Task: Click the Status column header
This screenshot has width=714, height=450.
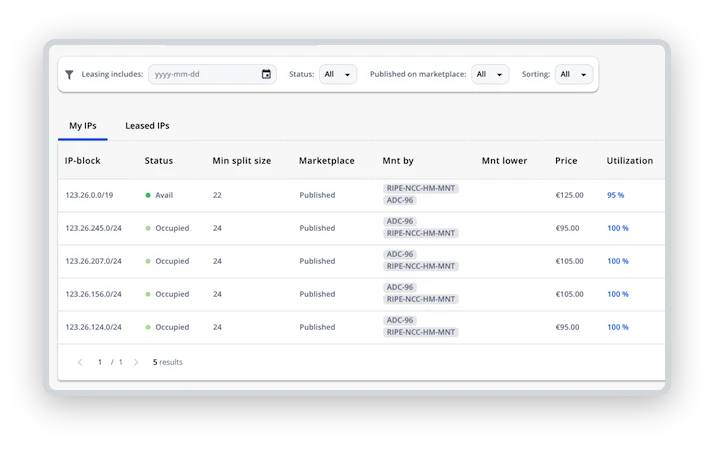Action: (158, 161)
